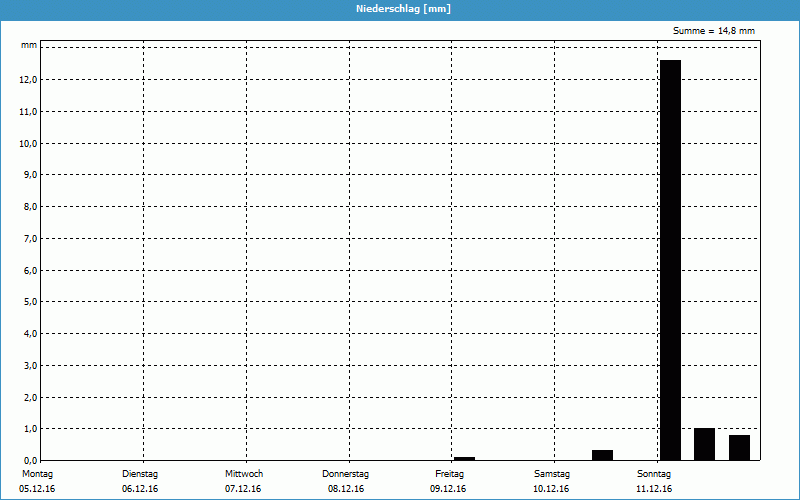This screenshot has height=500, width=800.
Task: Click the 12,0 value on y-axis
Action: click(x=28, y=80)
